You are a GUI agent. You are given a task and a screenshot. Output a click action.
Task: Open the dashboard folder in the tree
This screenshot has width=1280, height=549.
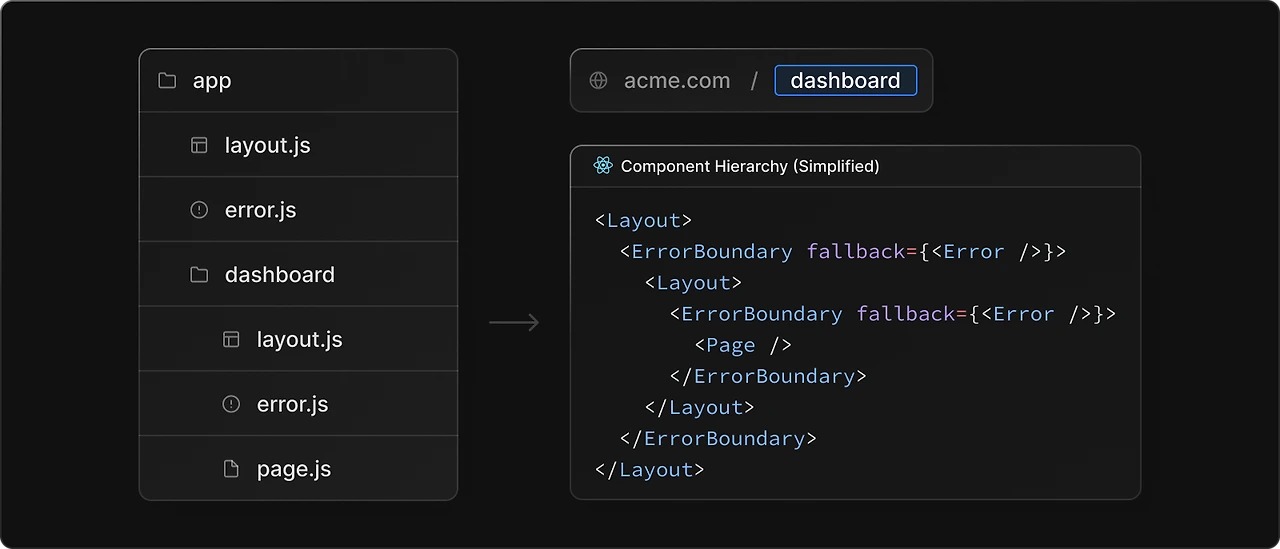coord(280,275)
